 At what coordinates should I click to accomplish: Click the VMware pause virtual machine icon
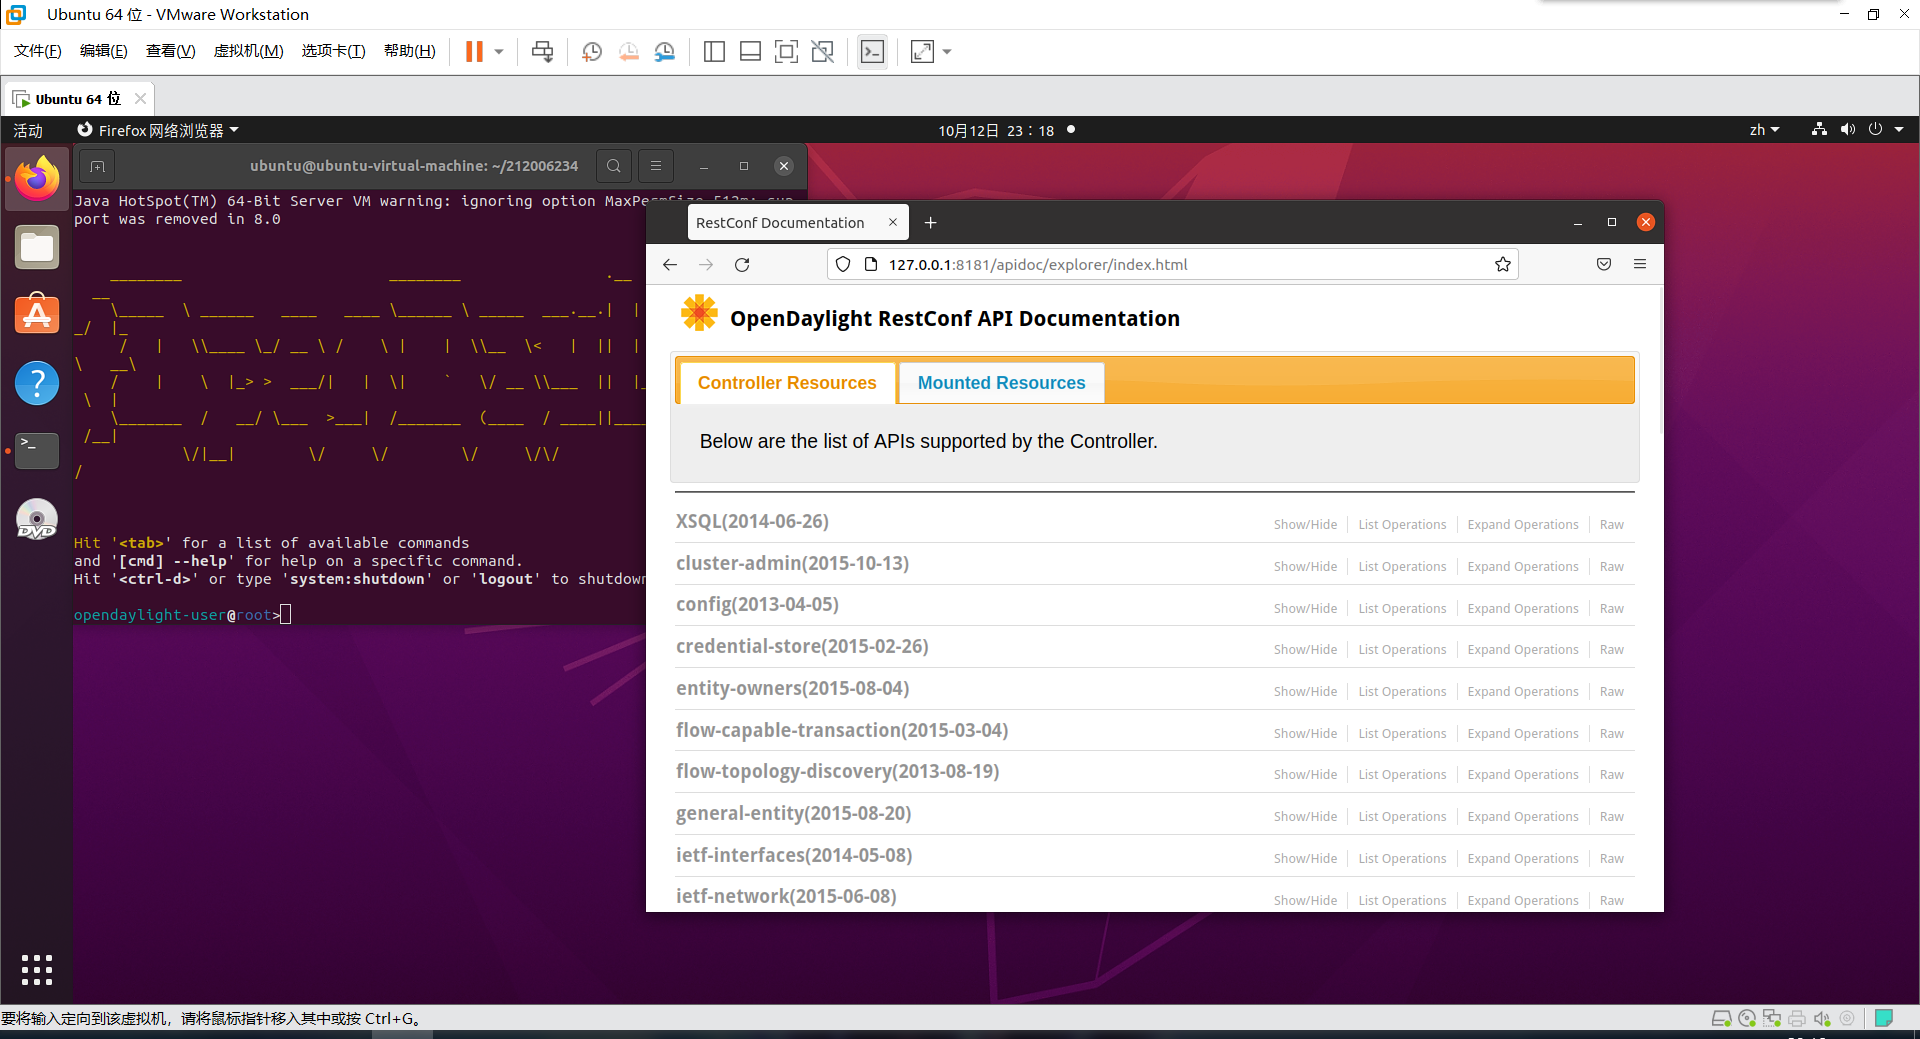click(x=474, y=52)
